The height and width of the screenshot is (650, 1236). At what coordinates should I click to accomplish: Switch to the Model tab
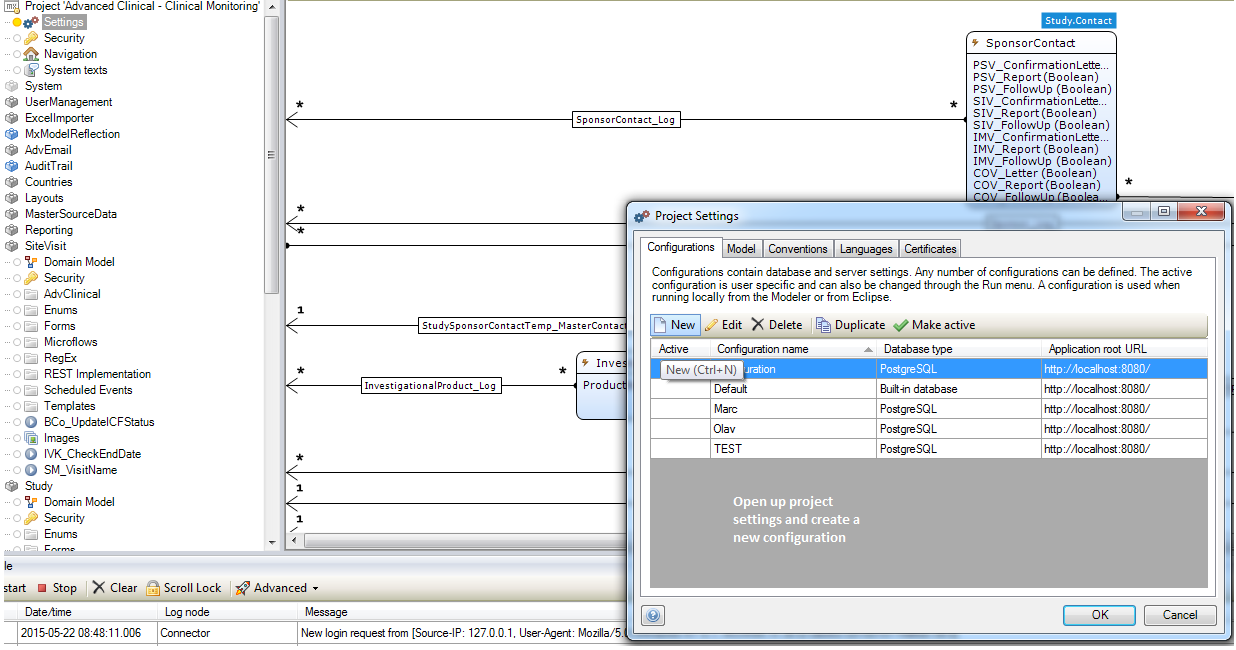[x=741, y=249]
